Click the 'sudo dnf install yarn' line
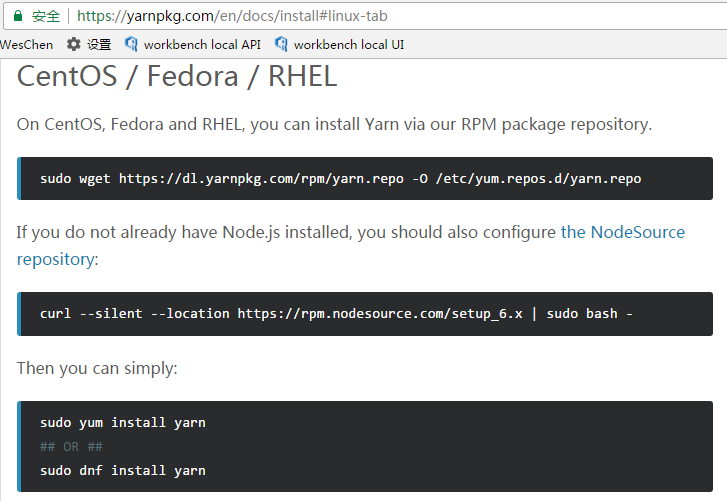Image resolution: width=727 pixels, height=501 pixels. [123, 470]
